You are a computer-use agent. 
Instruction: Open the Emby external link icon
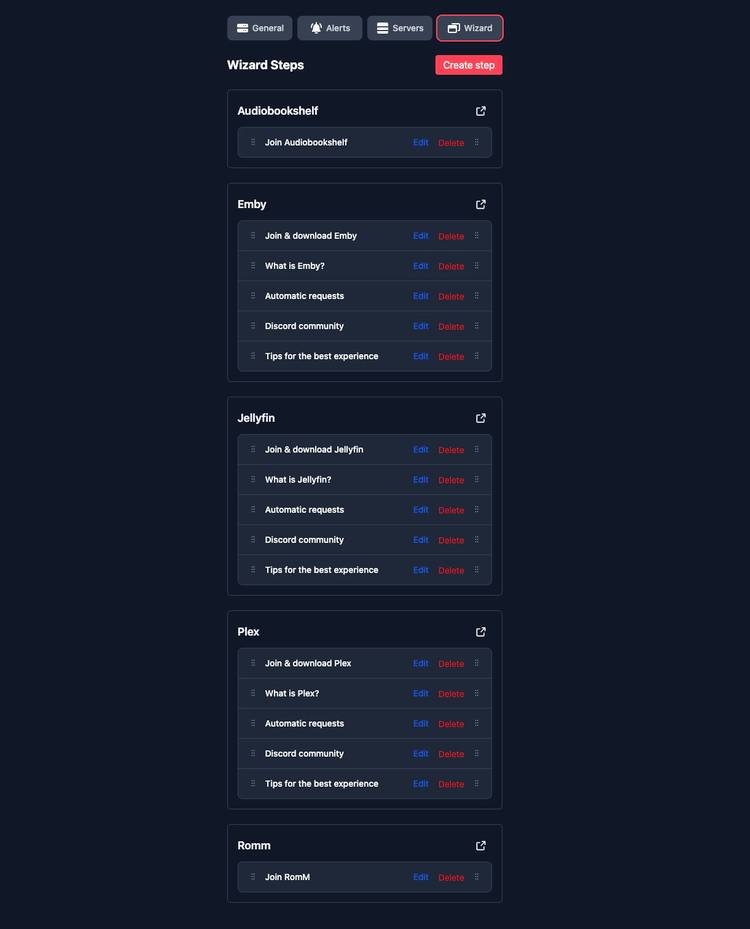pyautogui.click(x=480, y=204)
